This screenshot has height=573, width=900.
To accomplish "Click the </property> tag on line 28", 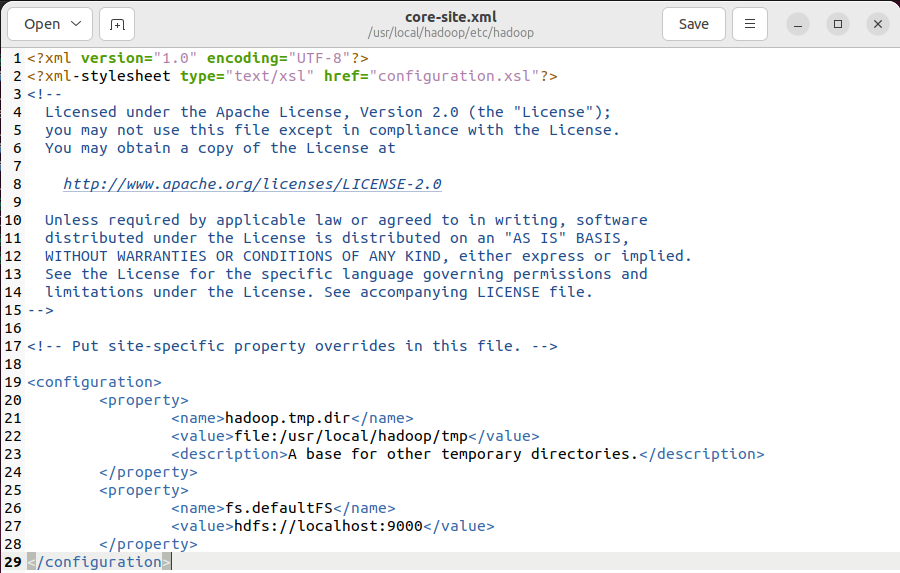I will [x=148, y=544].
